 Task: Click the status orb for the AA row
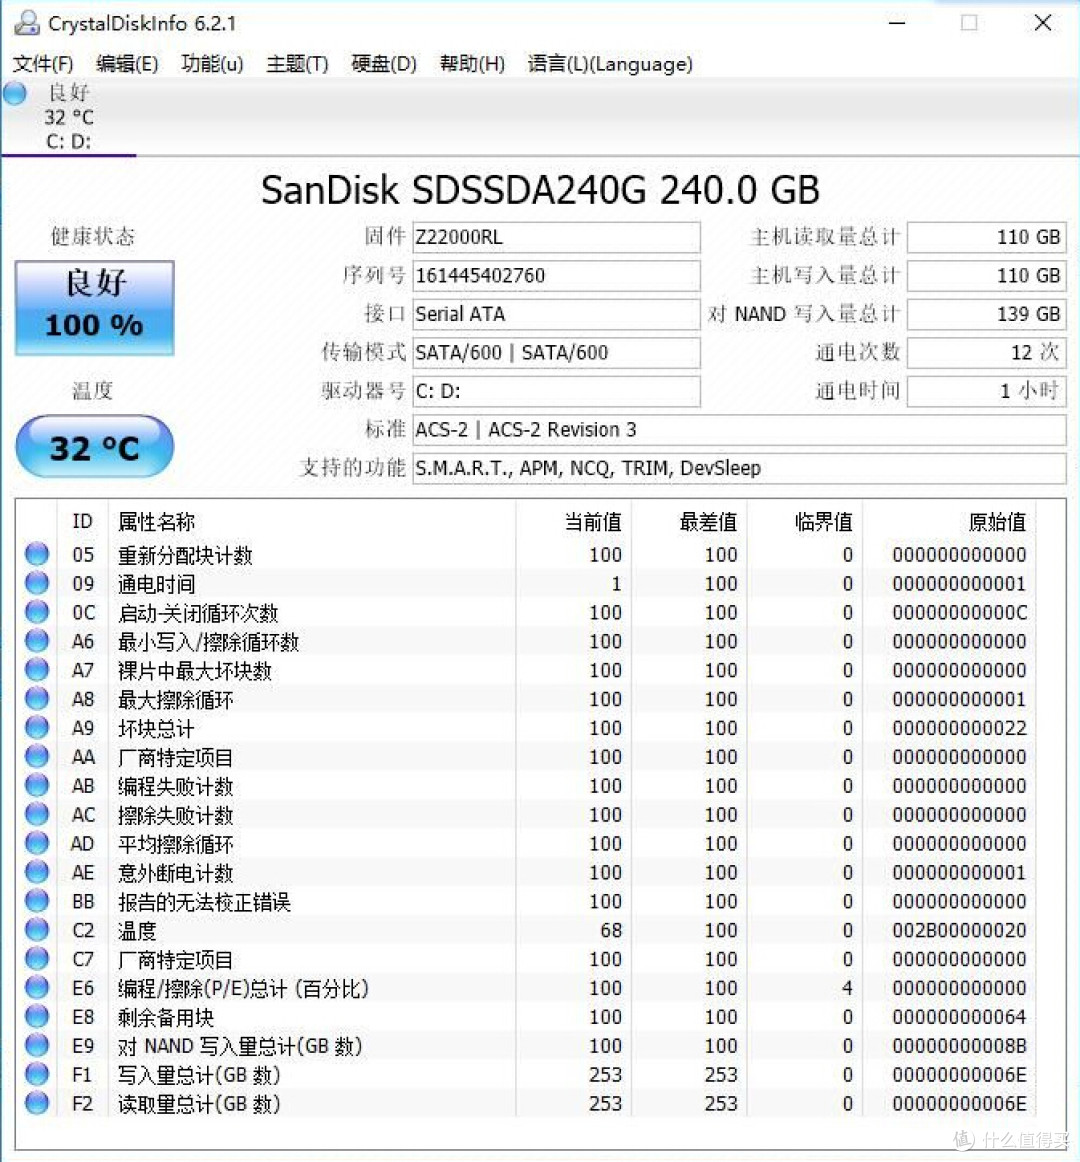pos(37,756)
